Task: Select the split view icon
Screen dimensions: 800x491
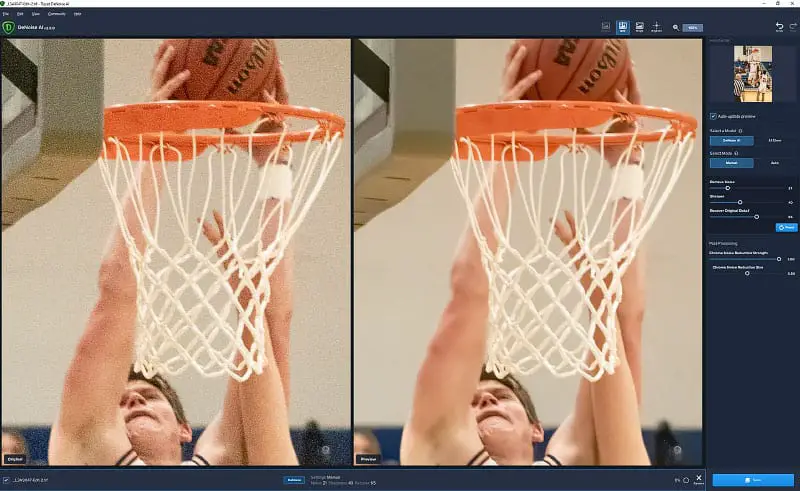Action: tap(622, 27)
